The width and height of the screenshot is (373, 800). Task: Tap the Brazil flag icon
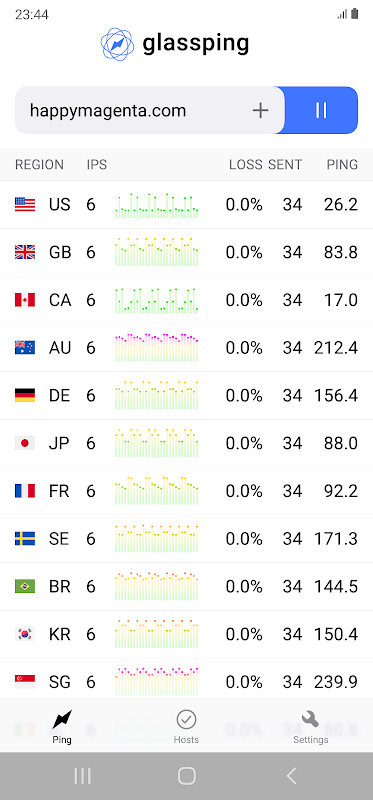point(25,586)
